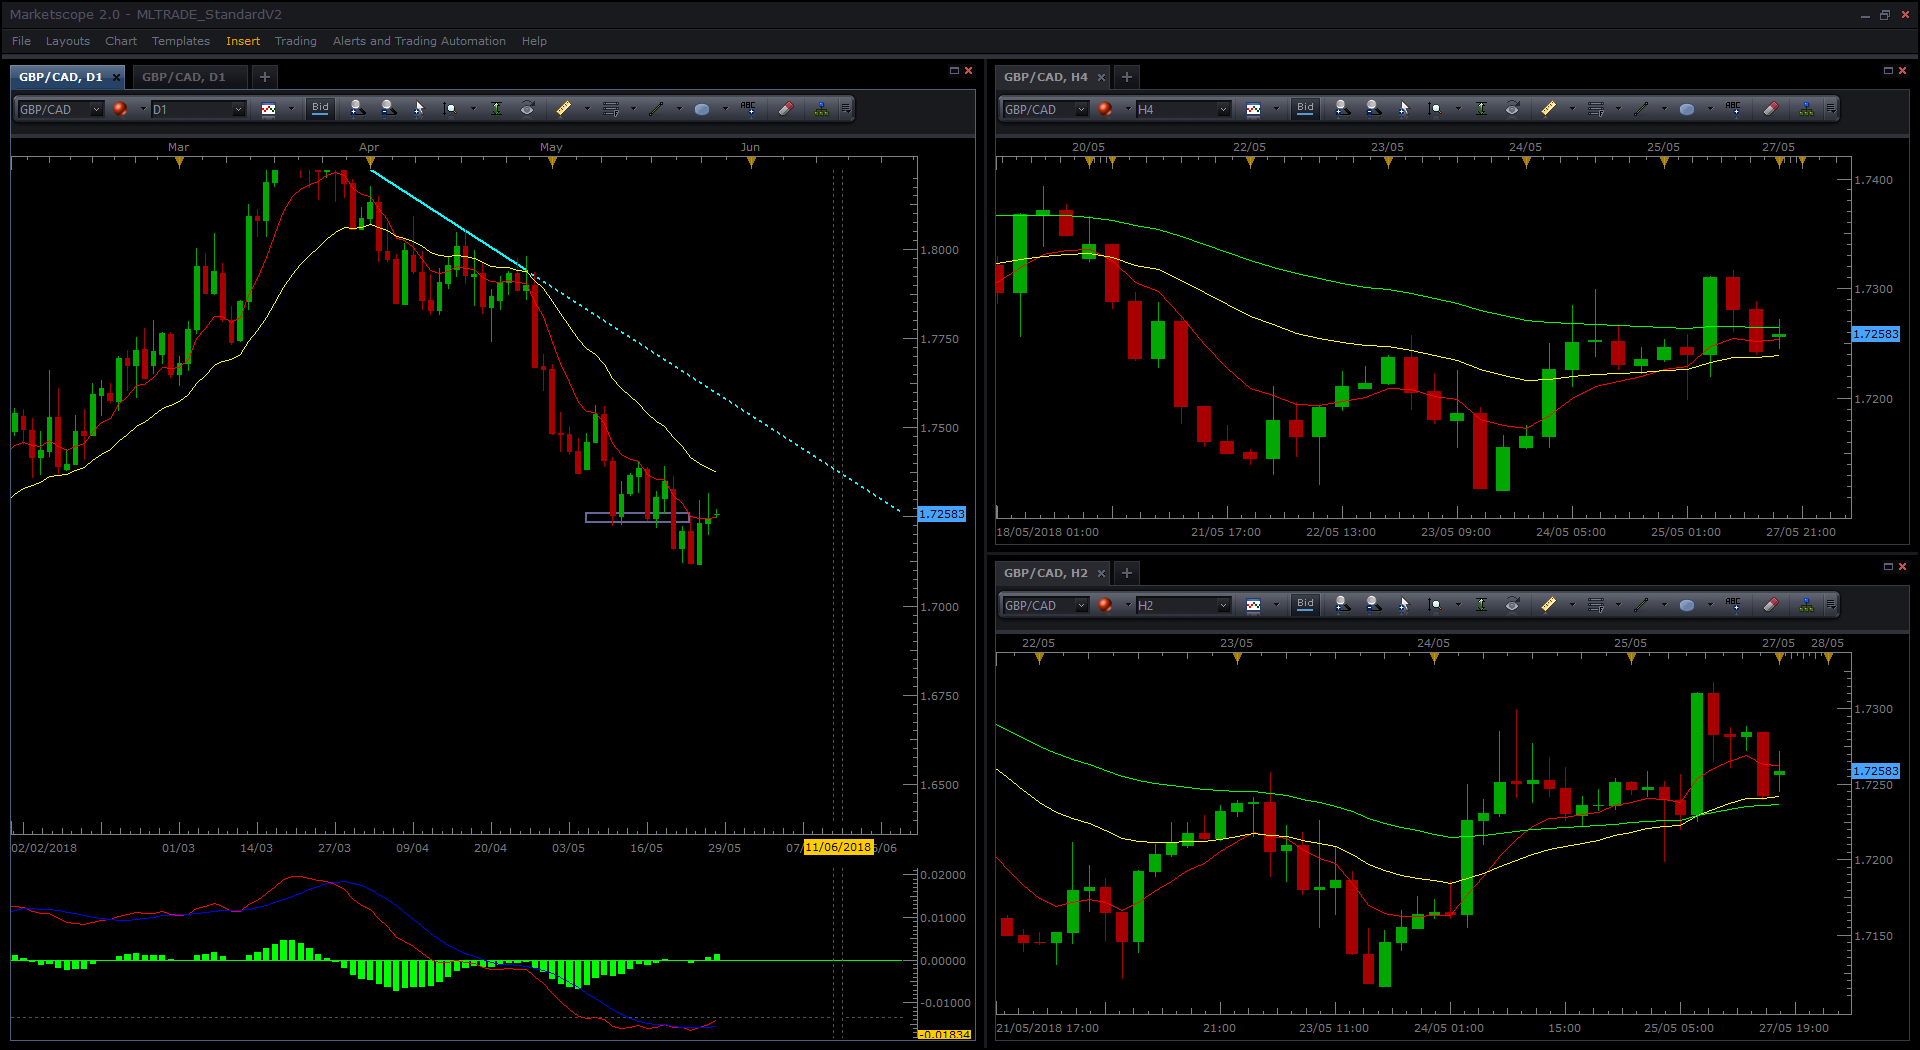Toggle the eye visibility icon in H4 toolbar
Screen dimensions: 1920x1050
[1512, 109]
